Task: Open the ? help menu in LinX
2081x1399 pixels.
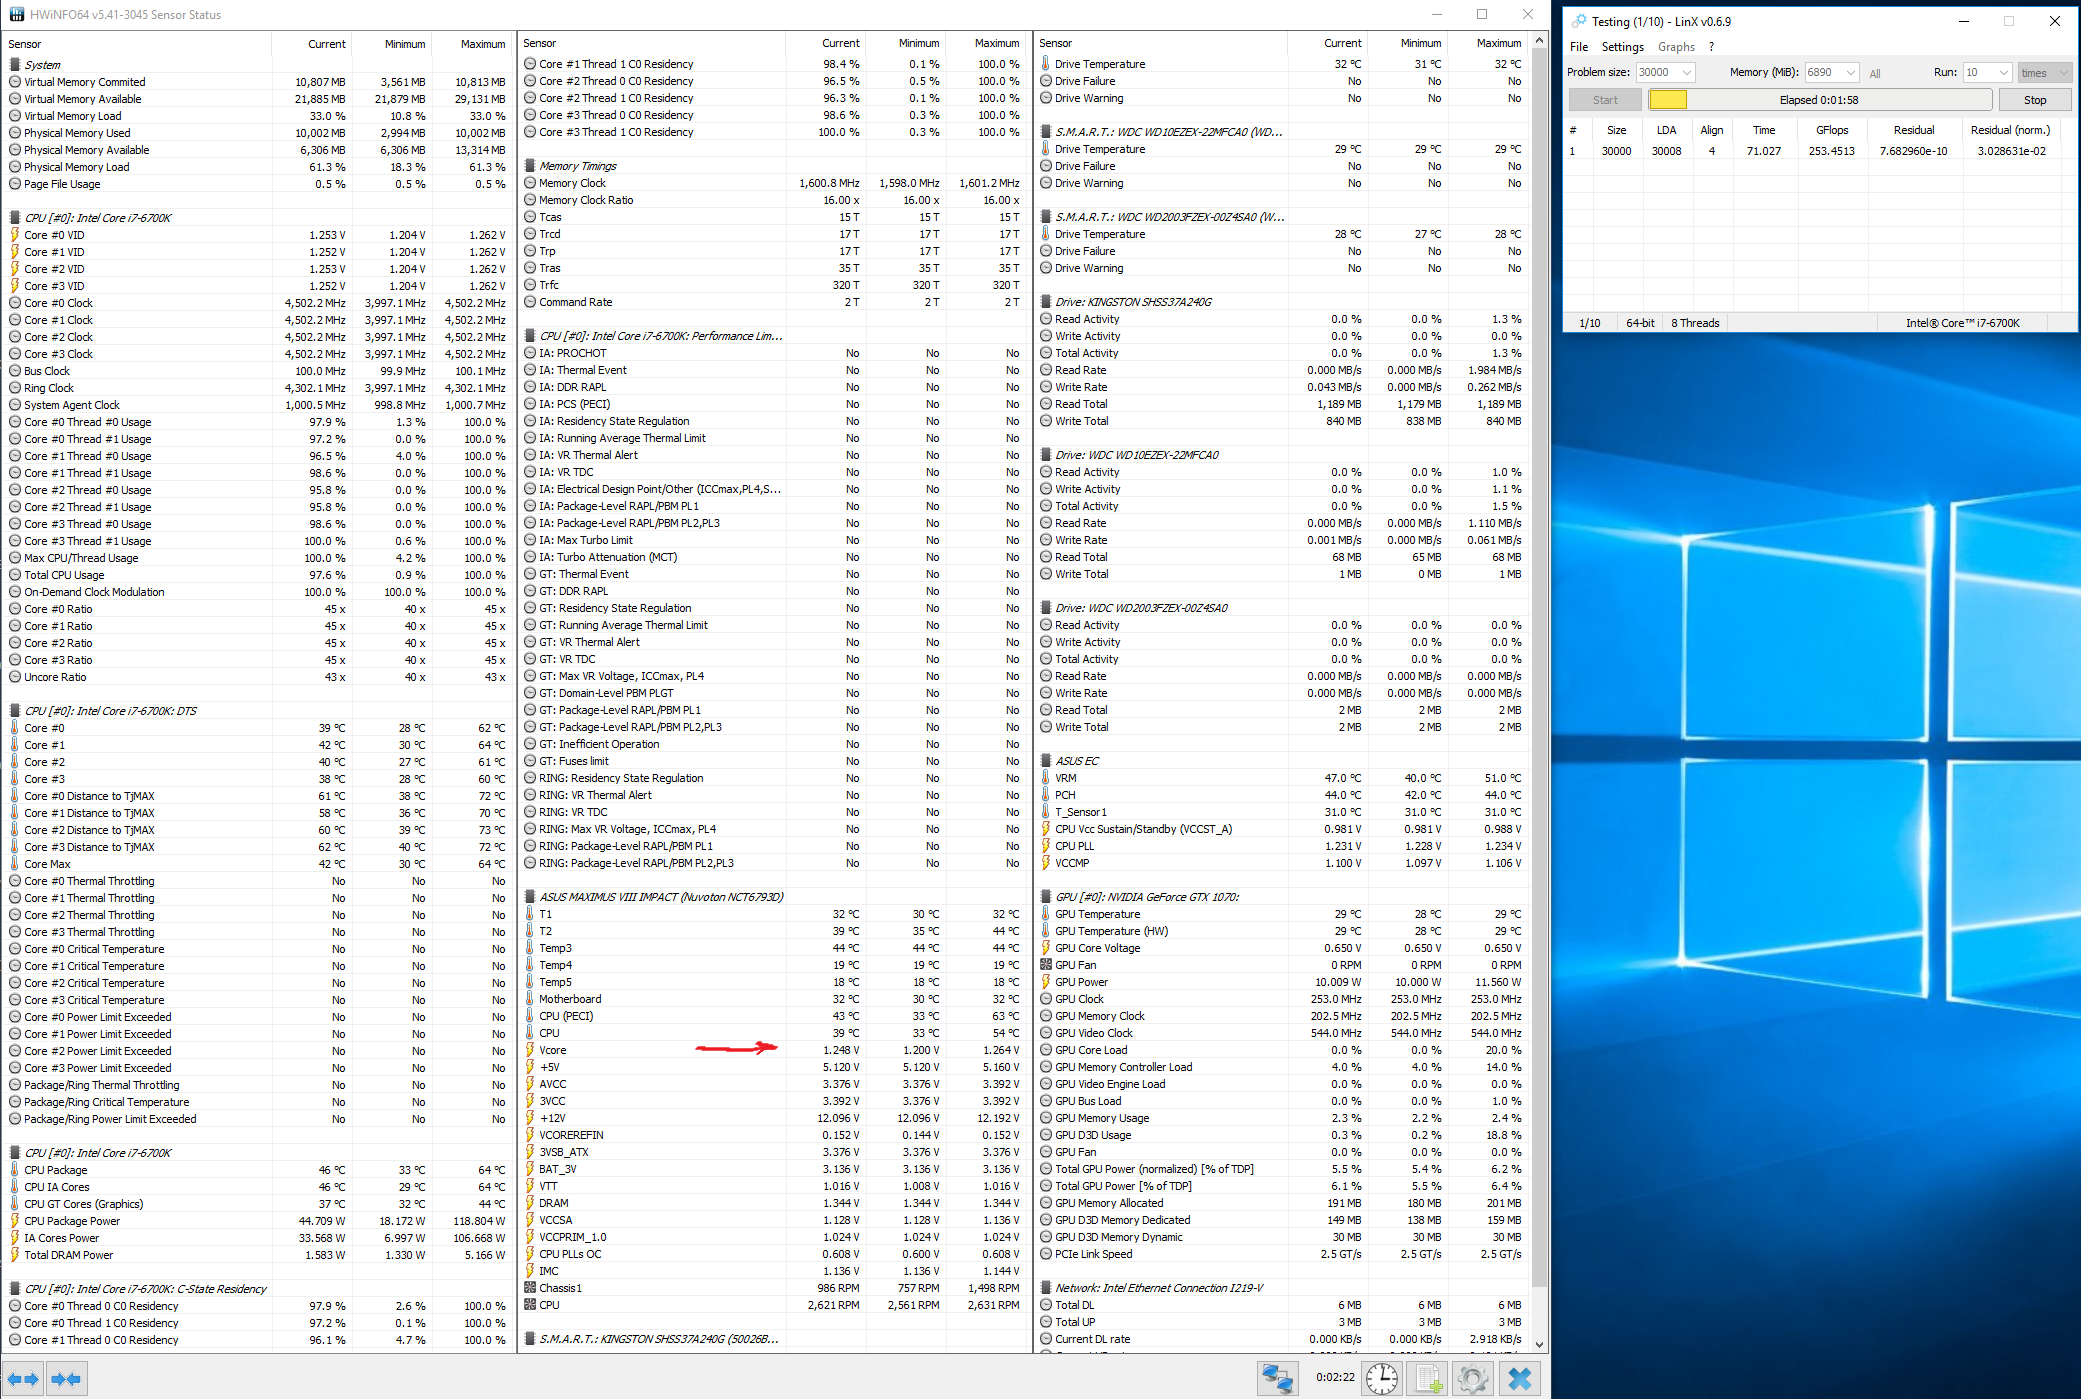Action: point(1712,47)
